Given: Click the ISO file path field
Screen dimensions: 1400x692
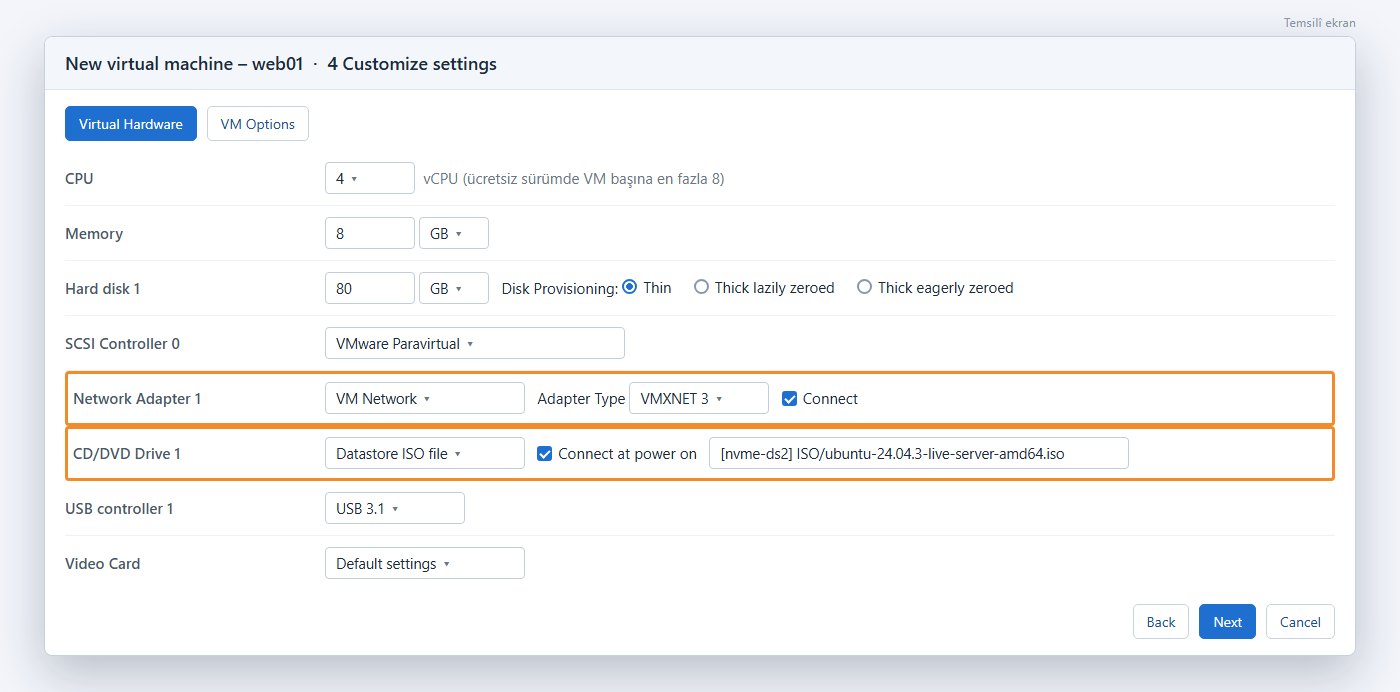Looking at the screenshot, I should [x=919, y=453].
